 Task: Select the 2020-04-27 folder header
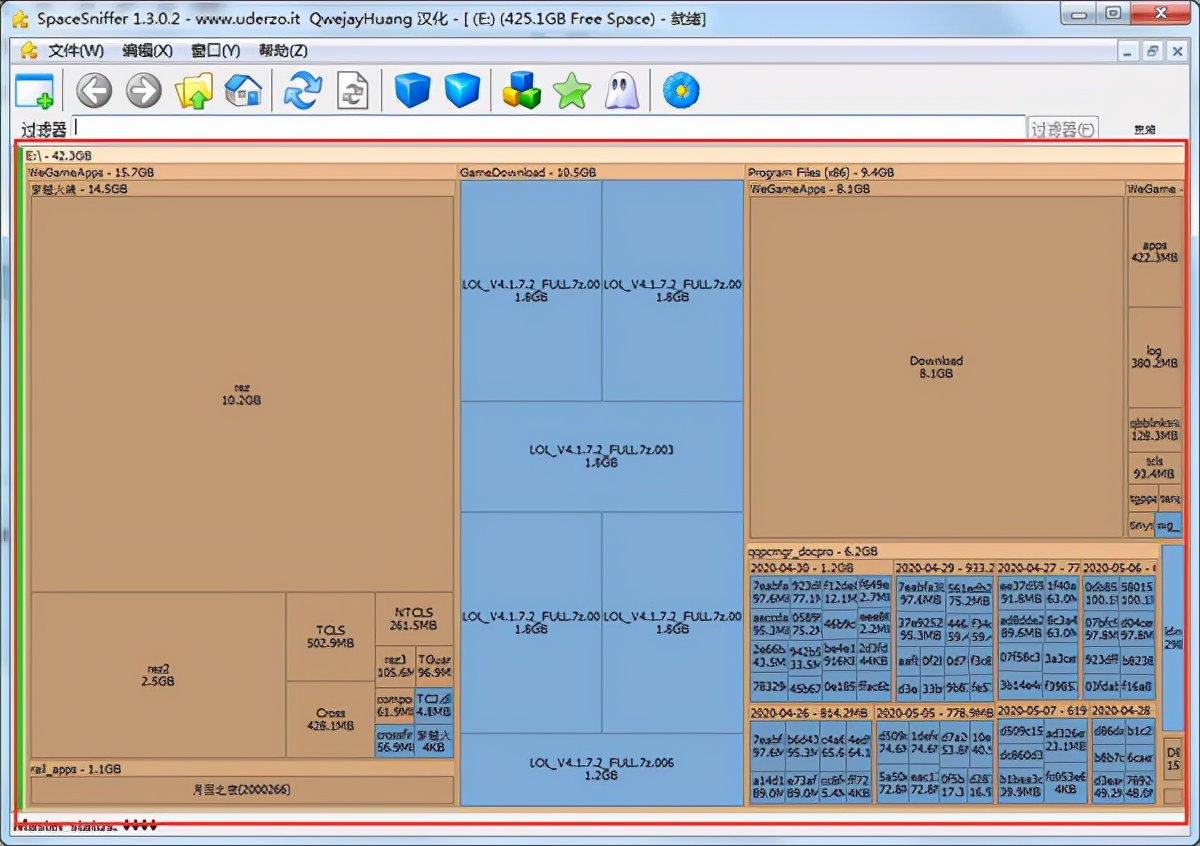coord(1038,567)
